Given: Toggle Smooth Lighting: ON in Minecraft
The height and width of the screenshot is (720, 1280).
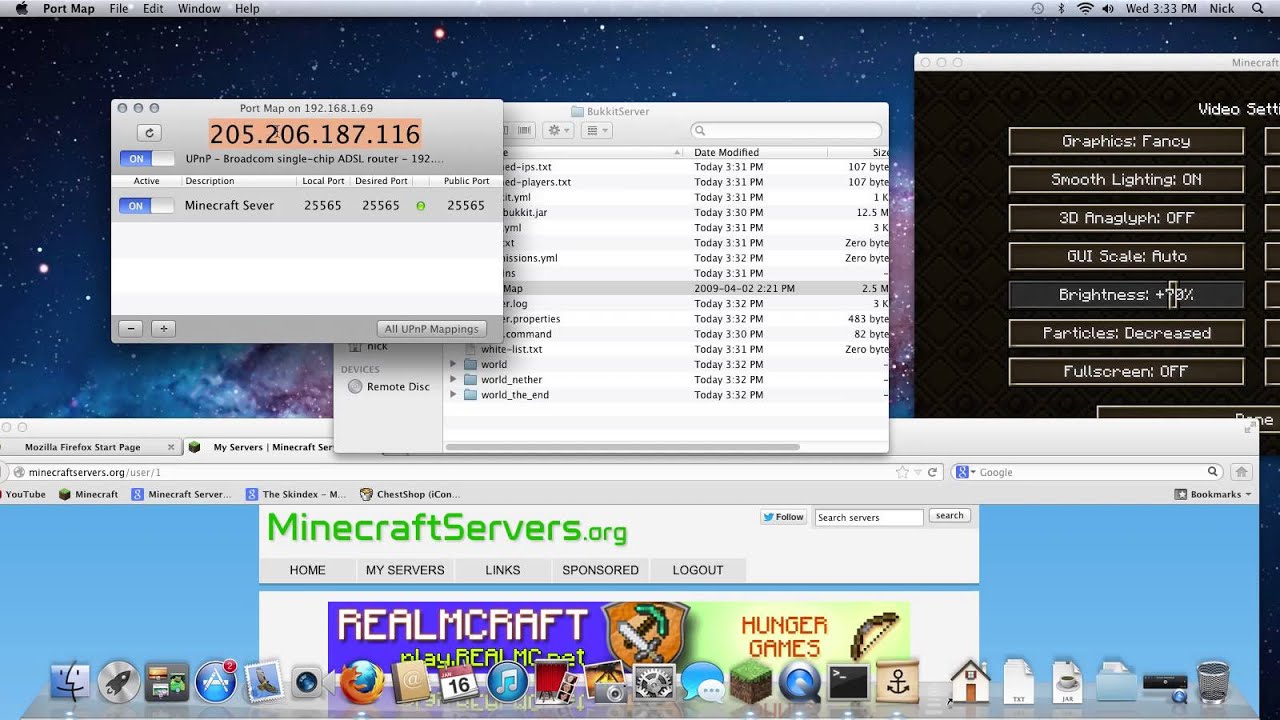Looking at the screenshot, I should coord(1126,180).
